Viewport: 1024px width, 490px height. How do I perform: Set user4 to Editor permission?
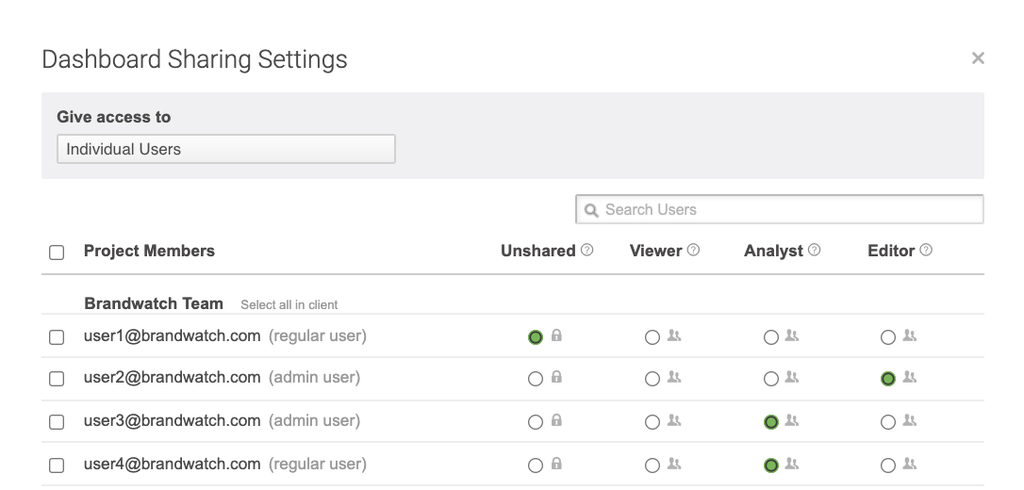pos(888,465)
